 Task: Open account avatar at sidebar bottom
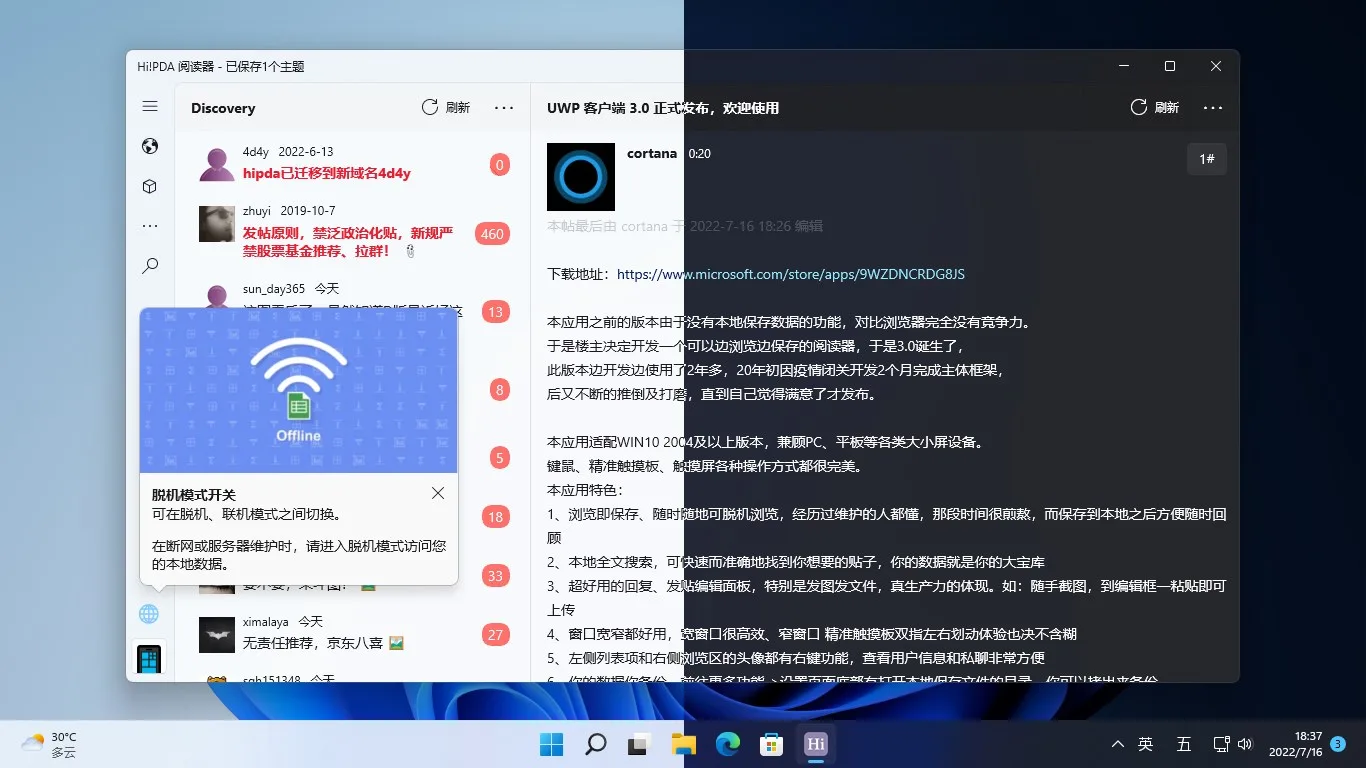tap(149, 659)
